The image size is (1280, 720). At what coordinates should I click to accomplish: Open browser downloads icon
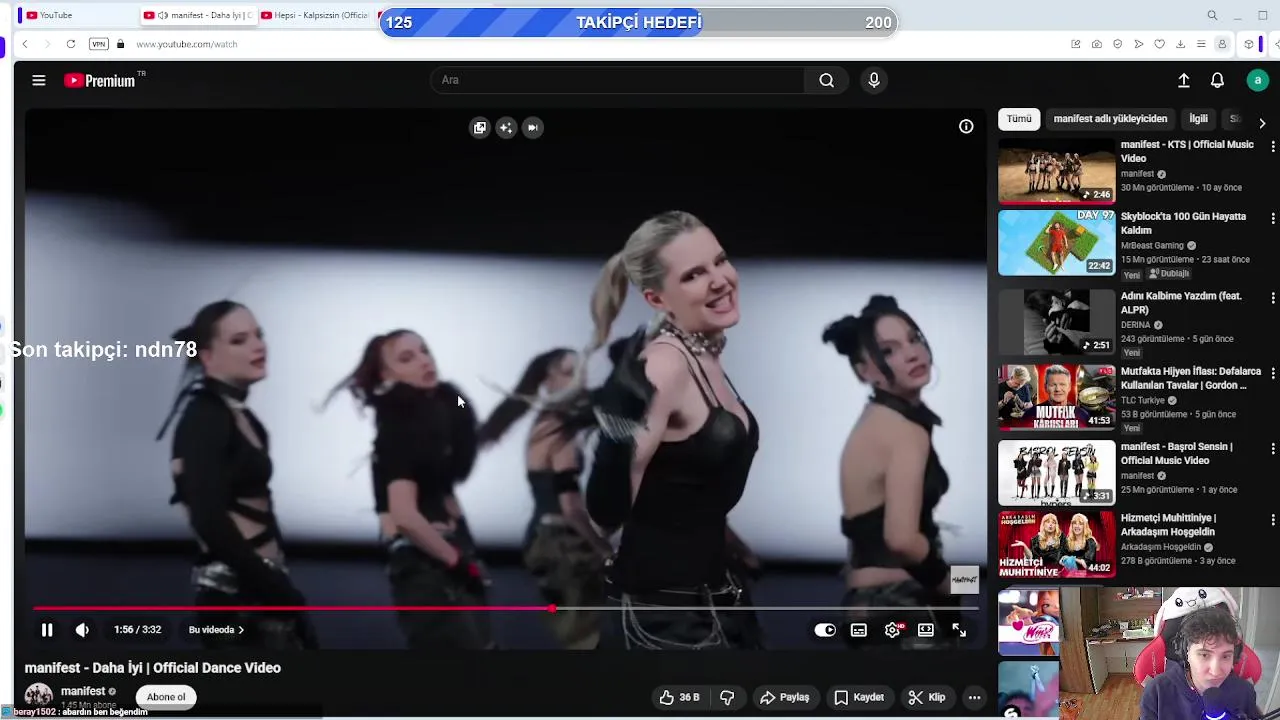(x=1180, y=44)
